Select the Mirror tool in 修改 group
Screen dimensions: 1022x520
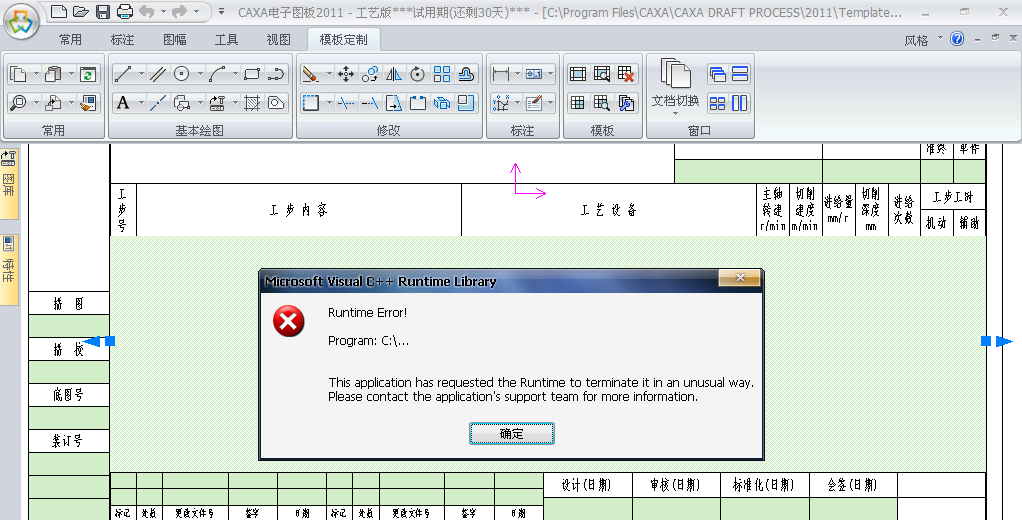click(x=393, y=74)
